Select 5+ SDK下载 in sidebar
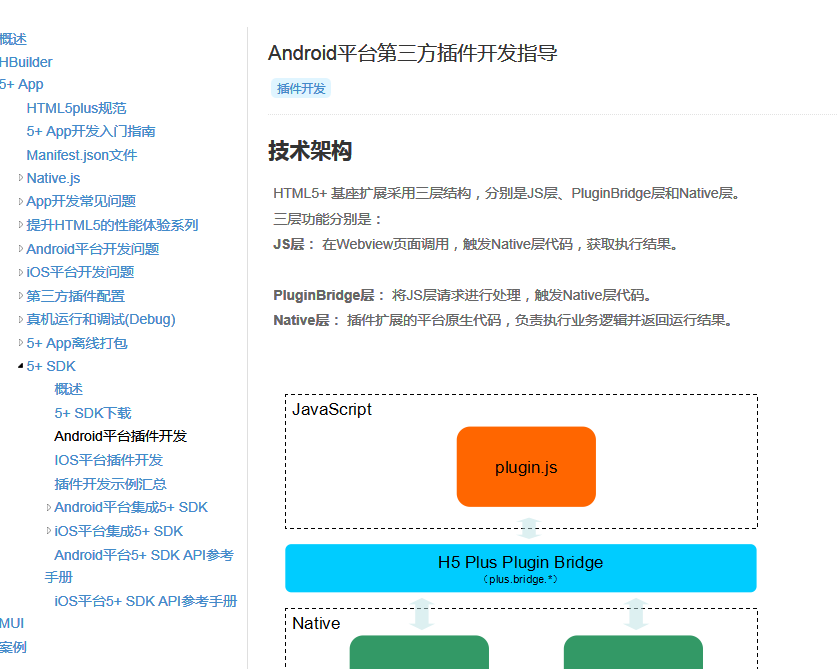 tap(93, 413)
